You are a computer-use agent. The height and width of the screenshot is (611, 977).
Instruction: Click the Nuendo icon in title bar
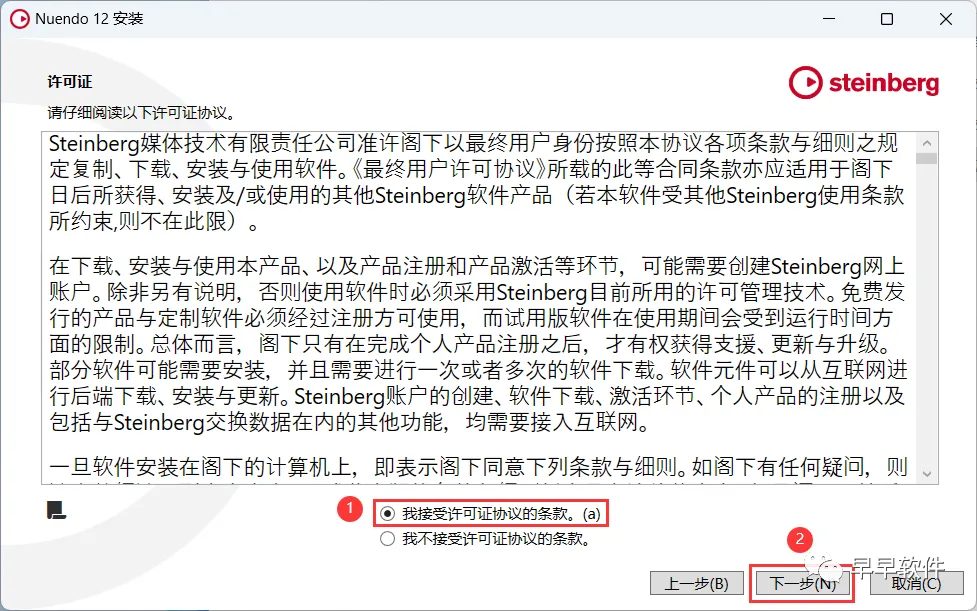click(x=19, y=19)
